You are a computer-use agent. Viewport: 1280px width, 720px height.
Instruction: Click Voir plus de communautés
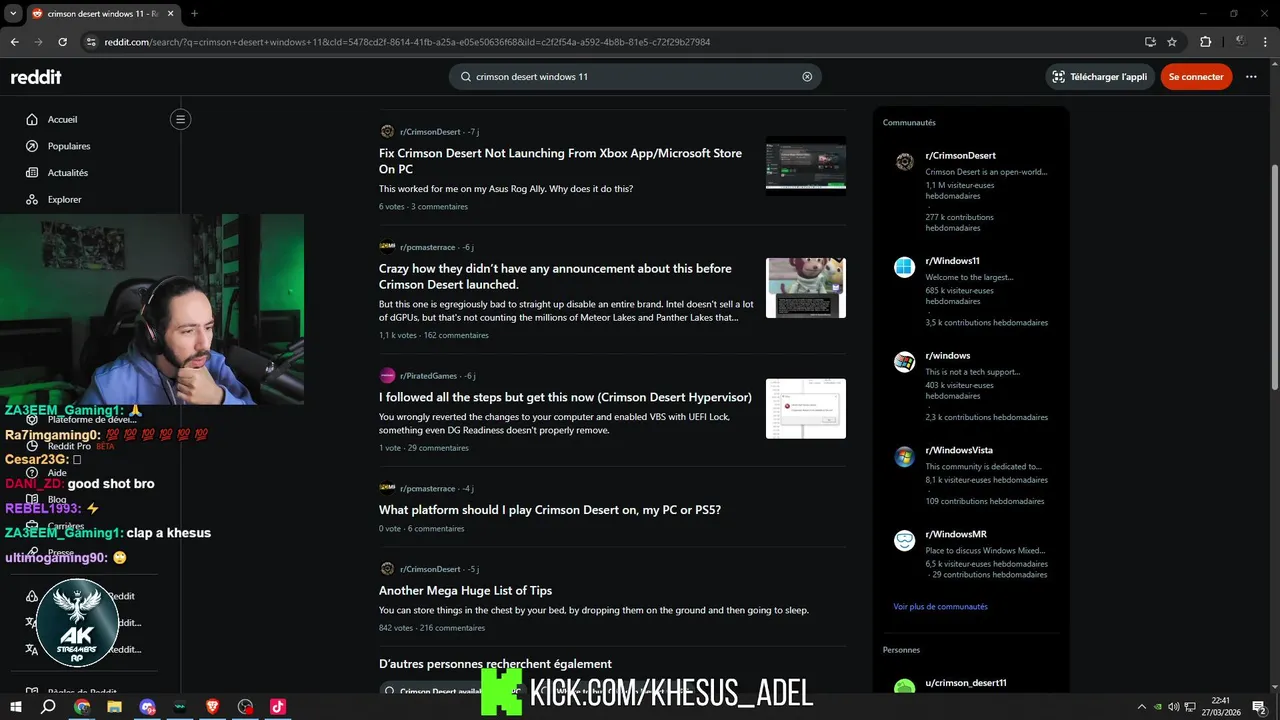tap(940, 607)
